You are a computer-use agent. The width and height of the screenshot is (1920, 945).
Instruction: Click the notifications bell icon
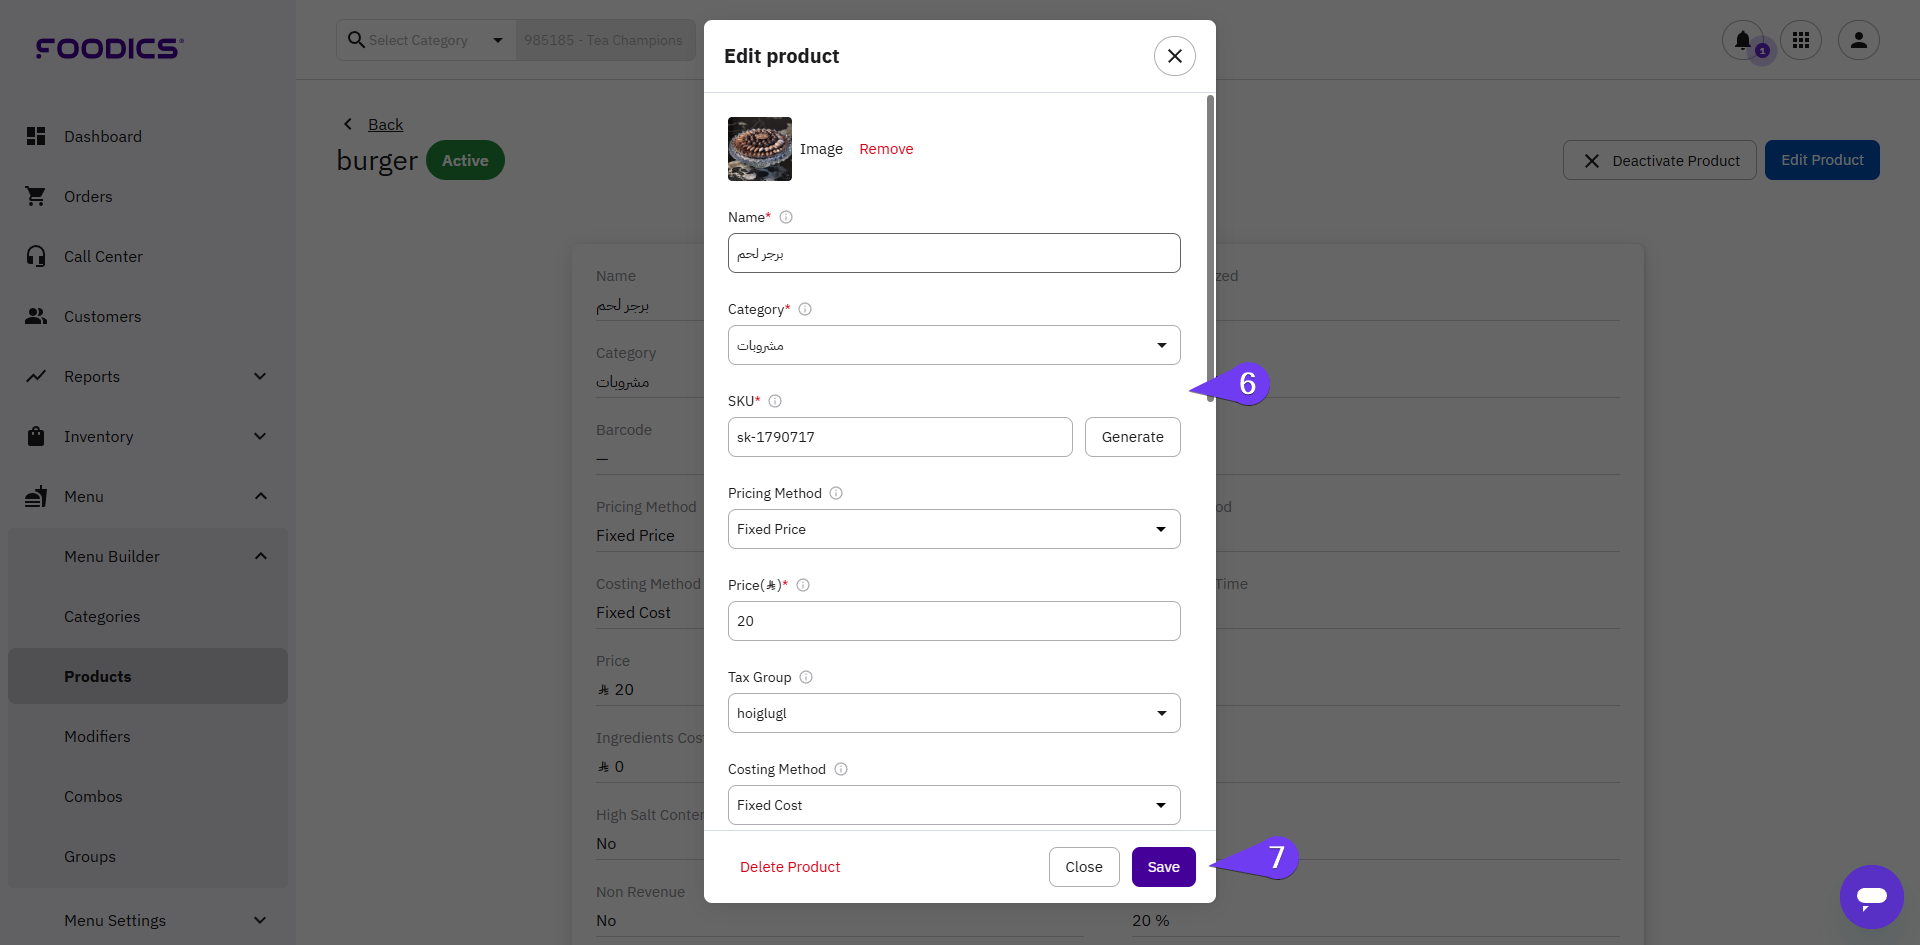(x=1742, y=40)
